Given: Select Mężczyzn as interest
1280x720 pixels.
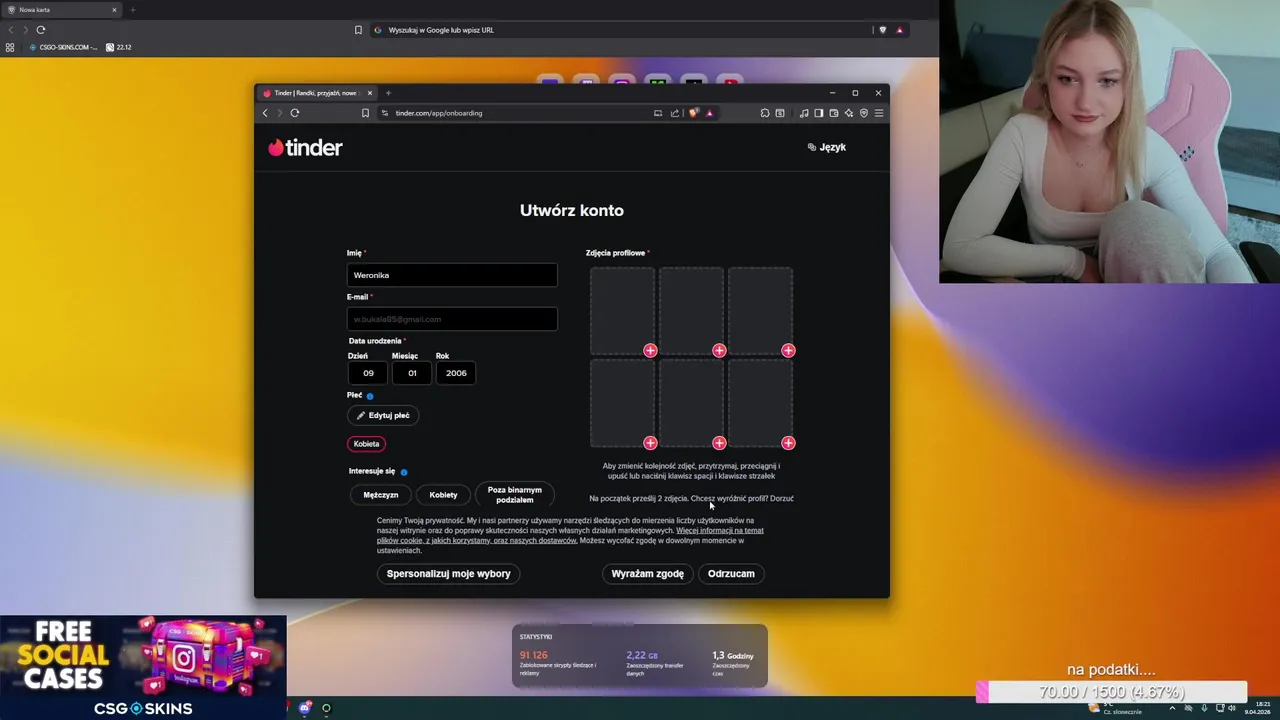Looking at the screenshot, I should [x=381, y=495].
